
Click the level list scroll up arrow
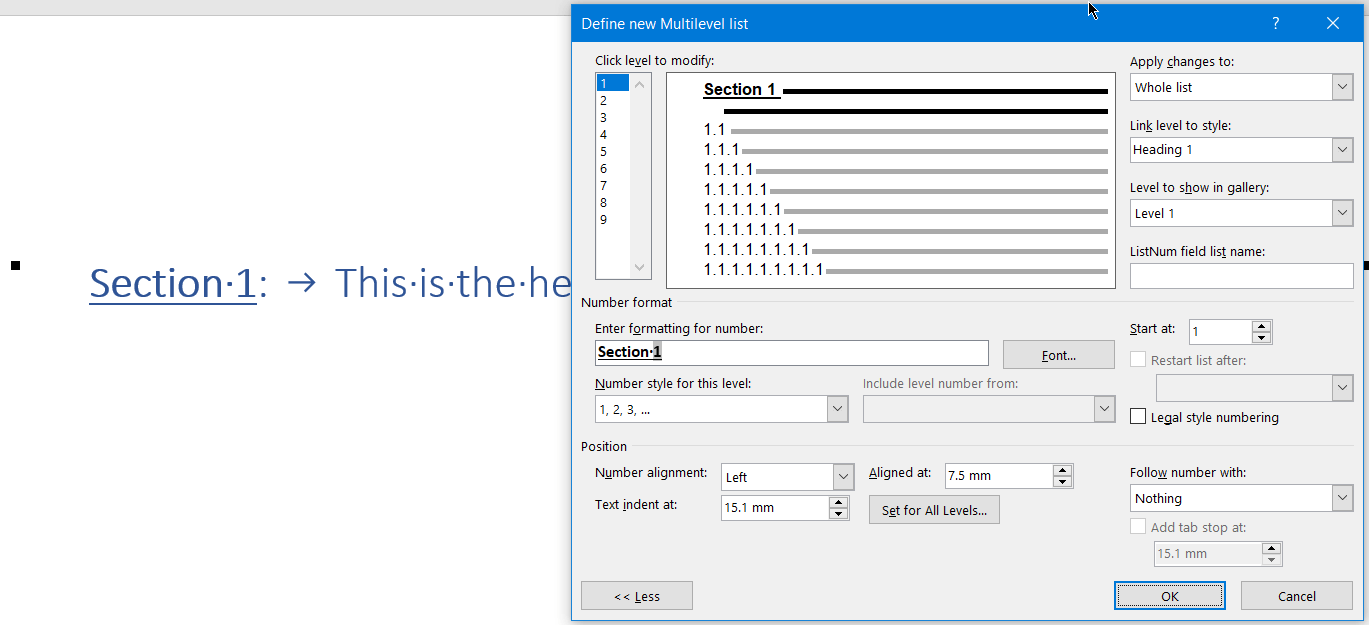(640, 84)
